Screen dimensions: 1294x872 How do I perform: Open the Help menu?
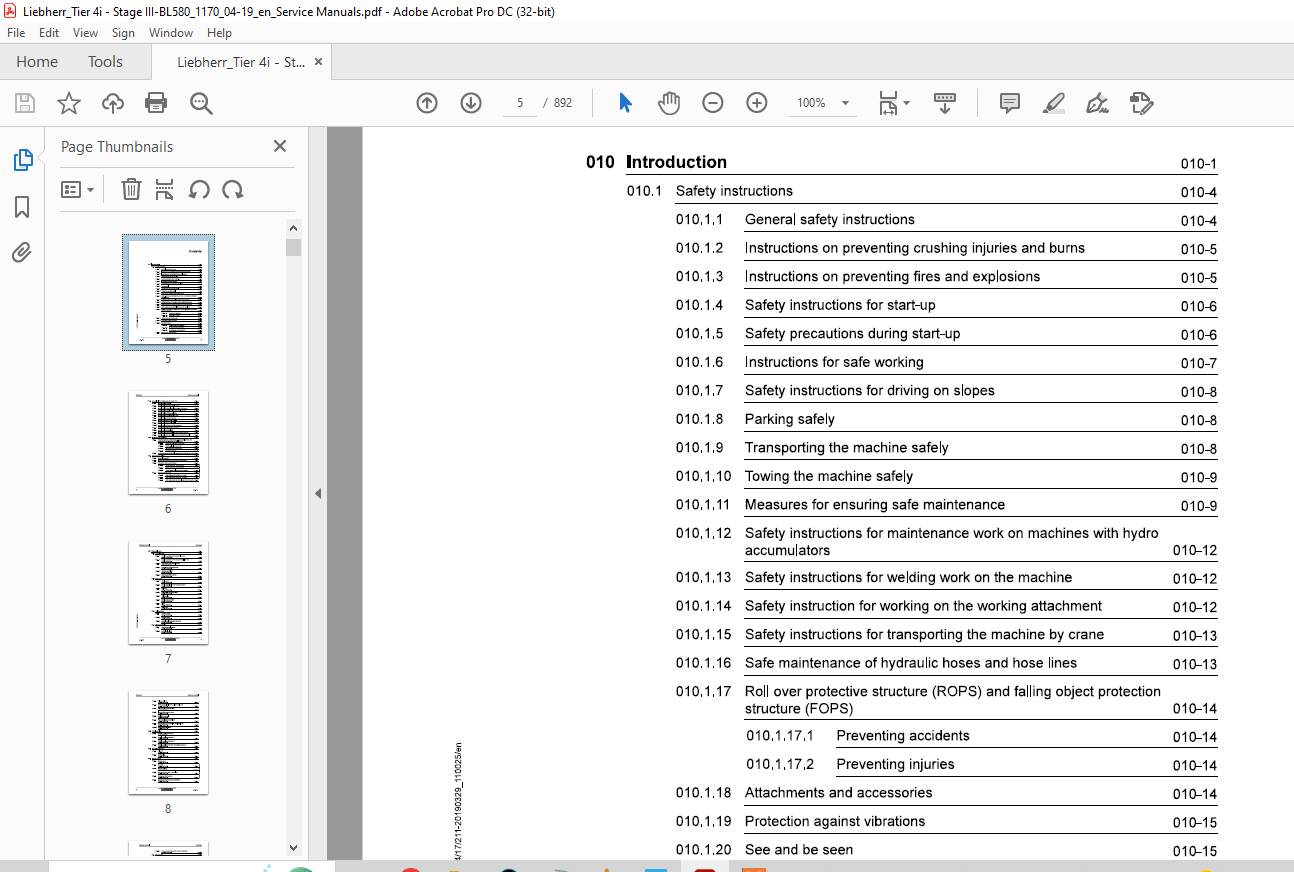219,33
